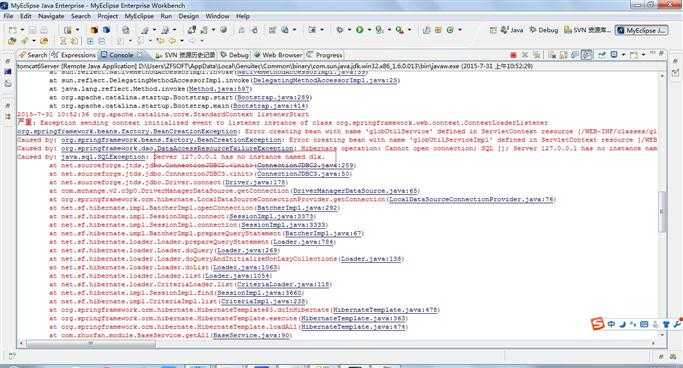Image resolution: width=683 pixels, height=368 pixels.
Task: Click the Debug bug icon in the toolbar
Action: (x=339, y=30)
